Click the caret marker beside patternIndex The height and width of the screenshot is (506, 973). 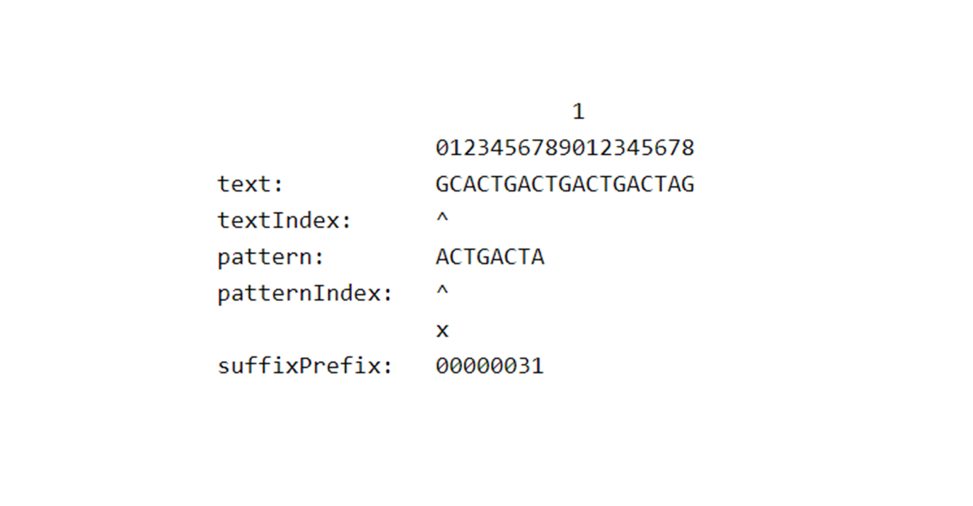pyautogui.click(x=443, y=291)
